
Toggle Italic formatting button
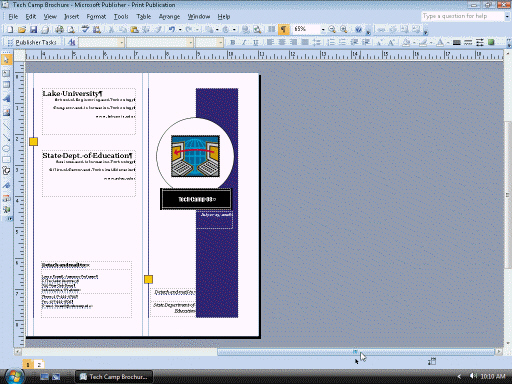244,42
